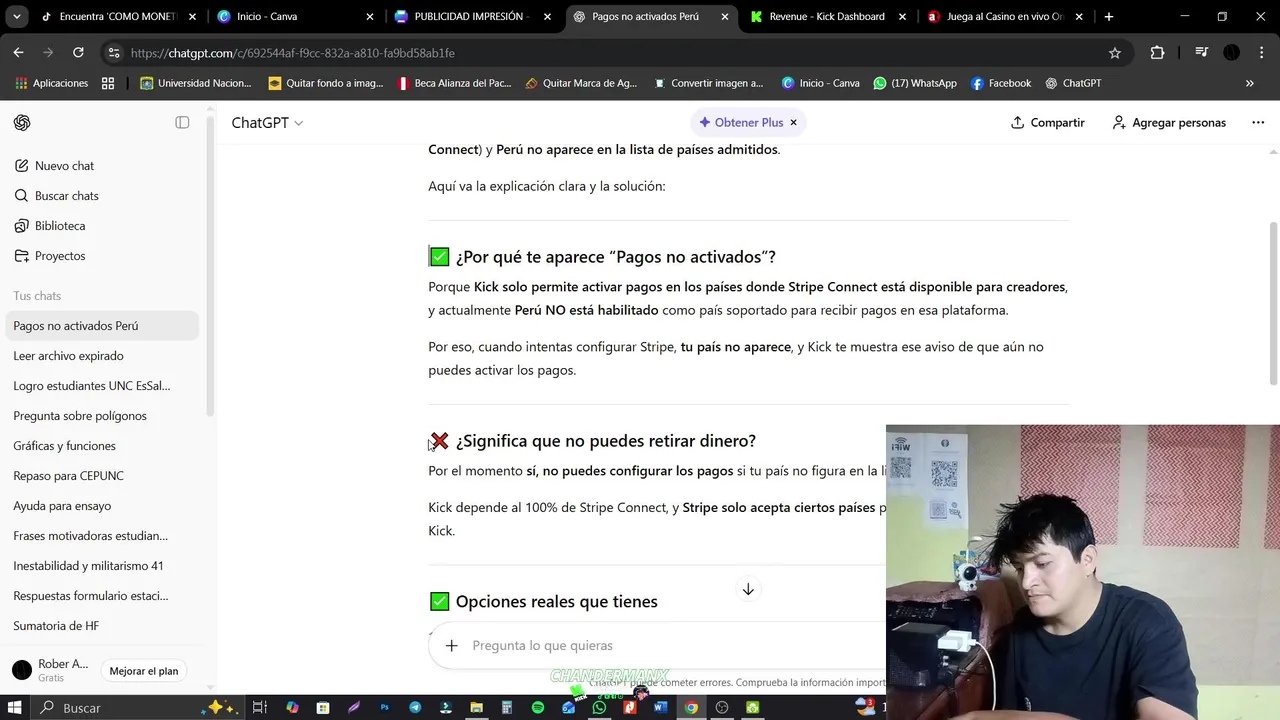Open Photoshop from the taskbar
1280x720 pixels.
point(384,707)
